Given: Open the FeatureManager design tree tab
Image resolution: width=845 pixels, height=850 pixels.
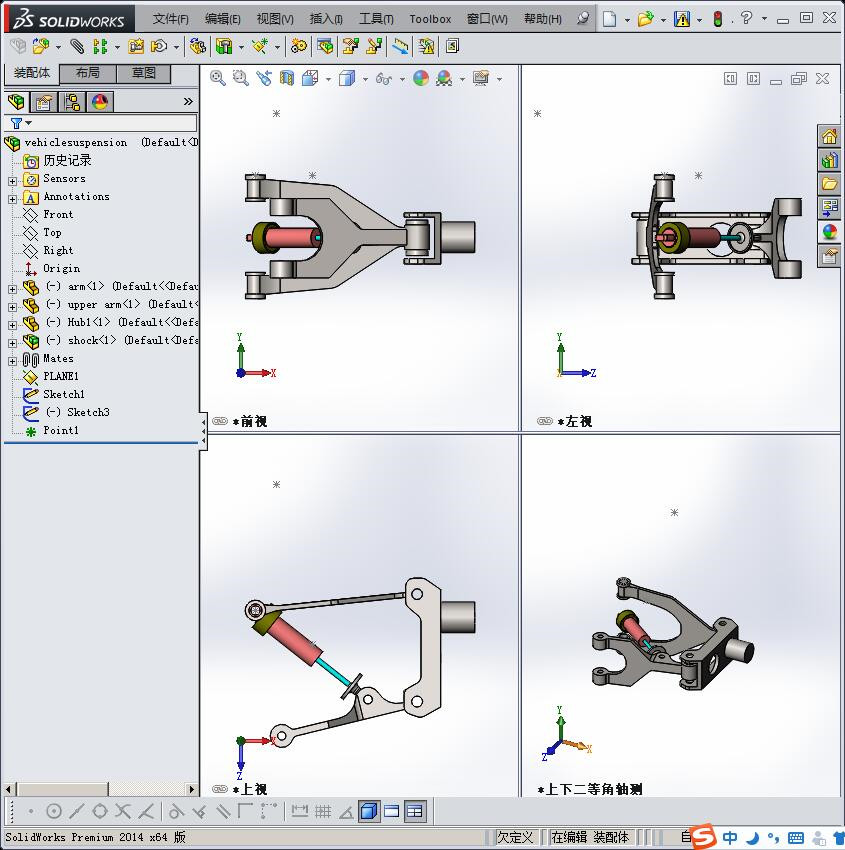Looking at the screenshot, I should click(x=16, y=102).
